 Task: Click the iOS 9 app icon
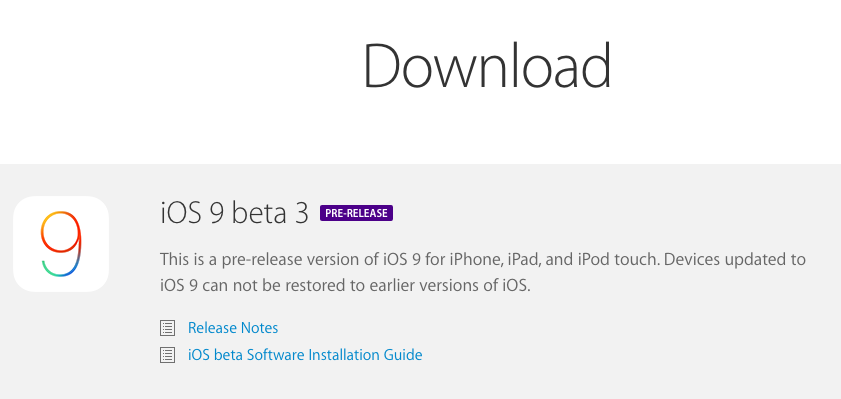(x=61, y=244)
